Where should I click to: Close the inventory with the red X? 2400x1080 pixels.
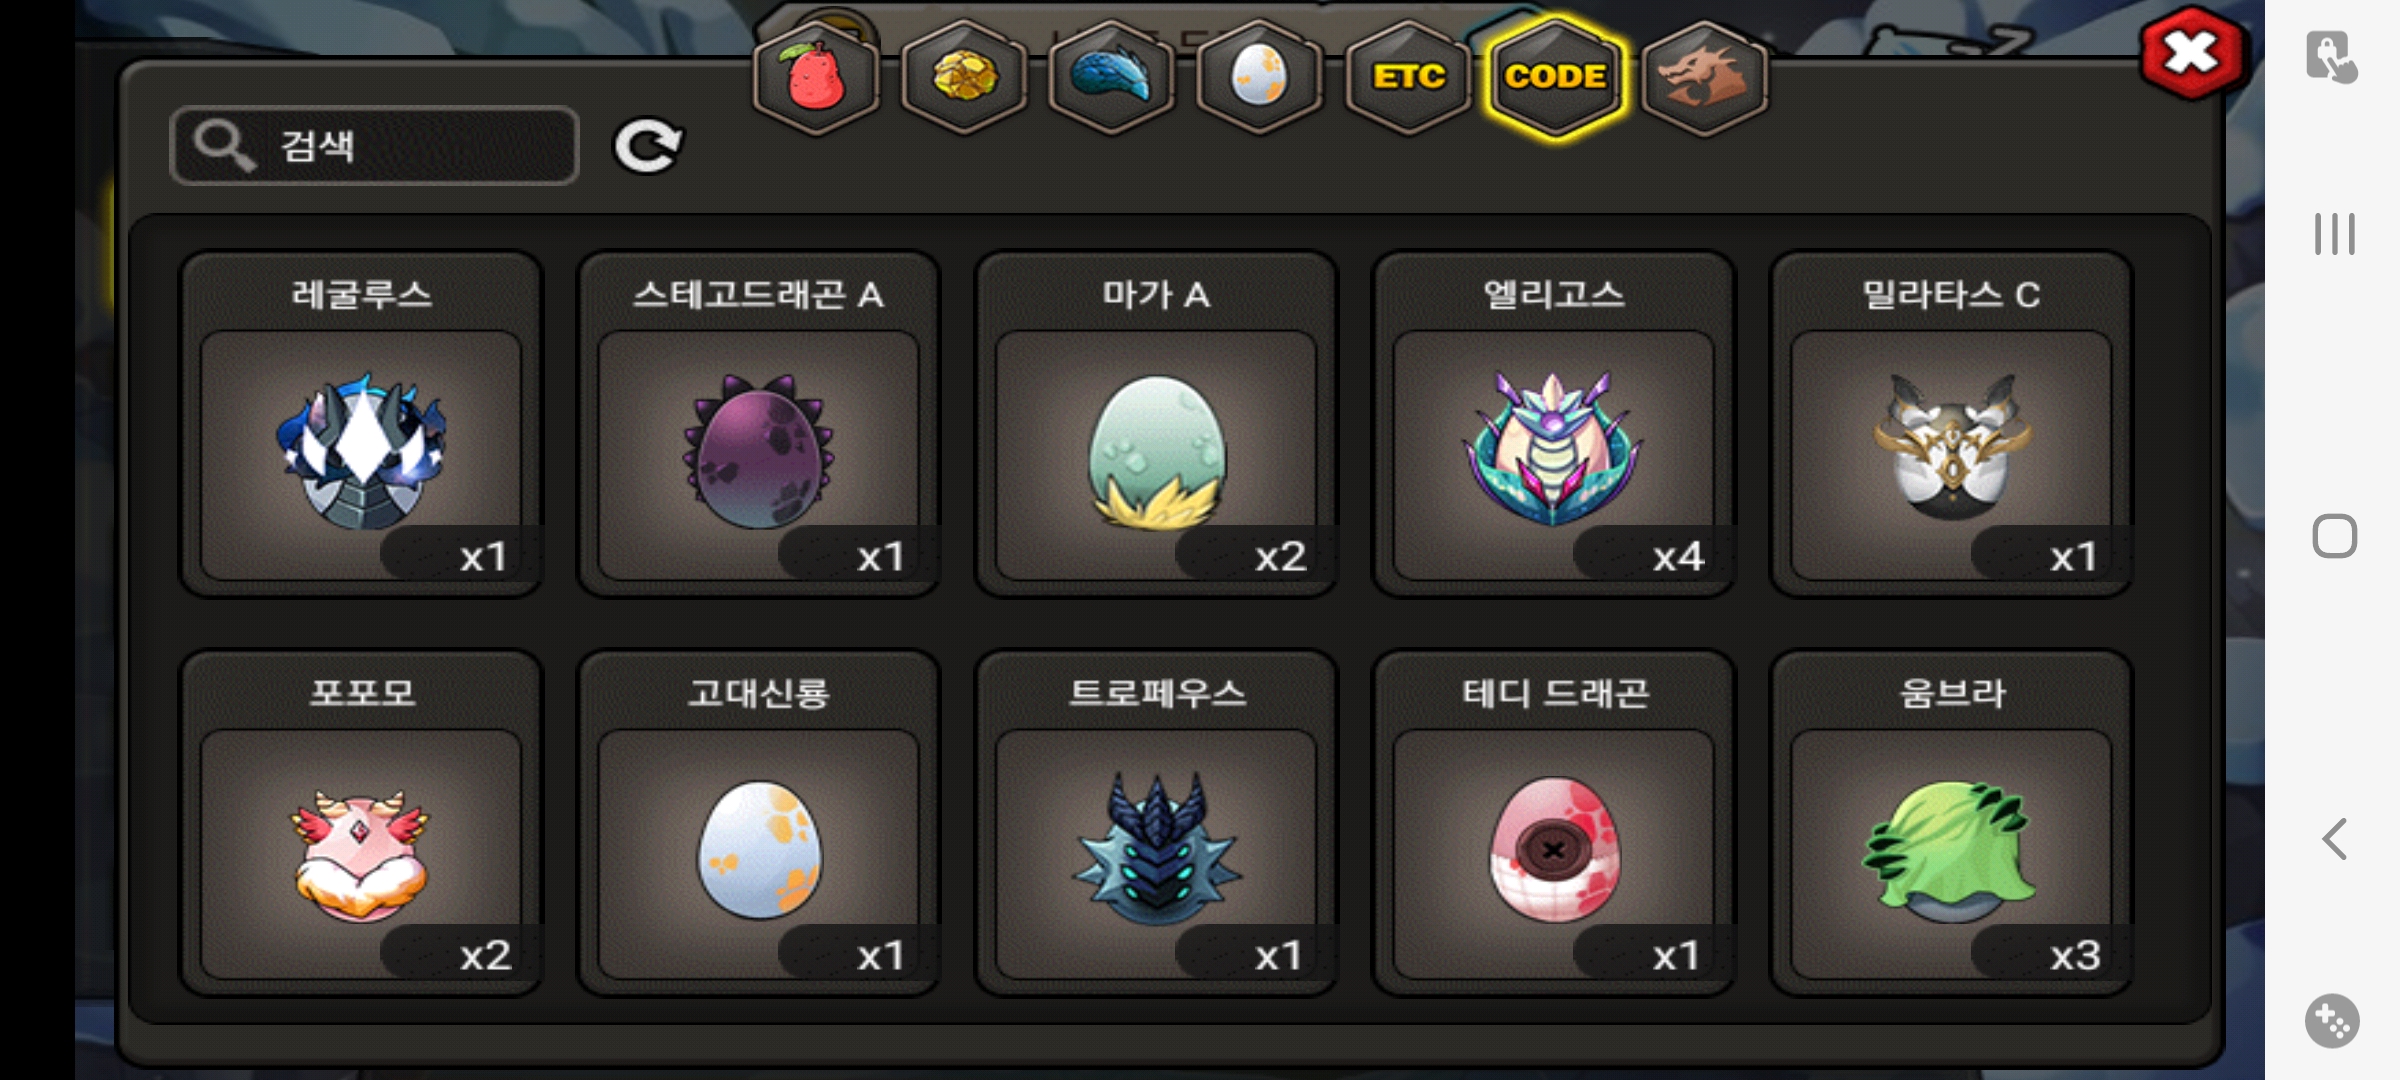coord(2192,54)
